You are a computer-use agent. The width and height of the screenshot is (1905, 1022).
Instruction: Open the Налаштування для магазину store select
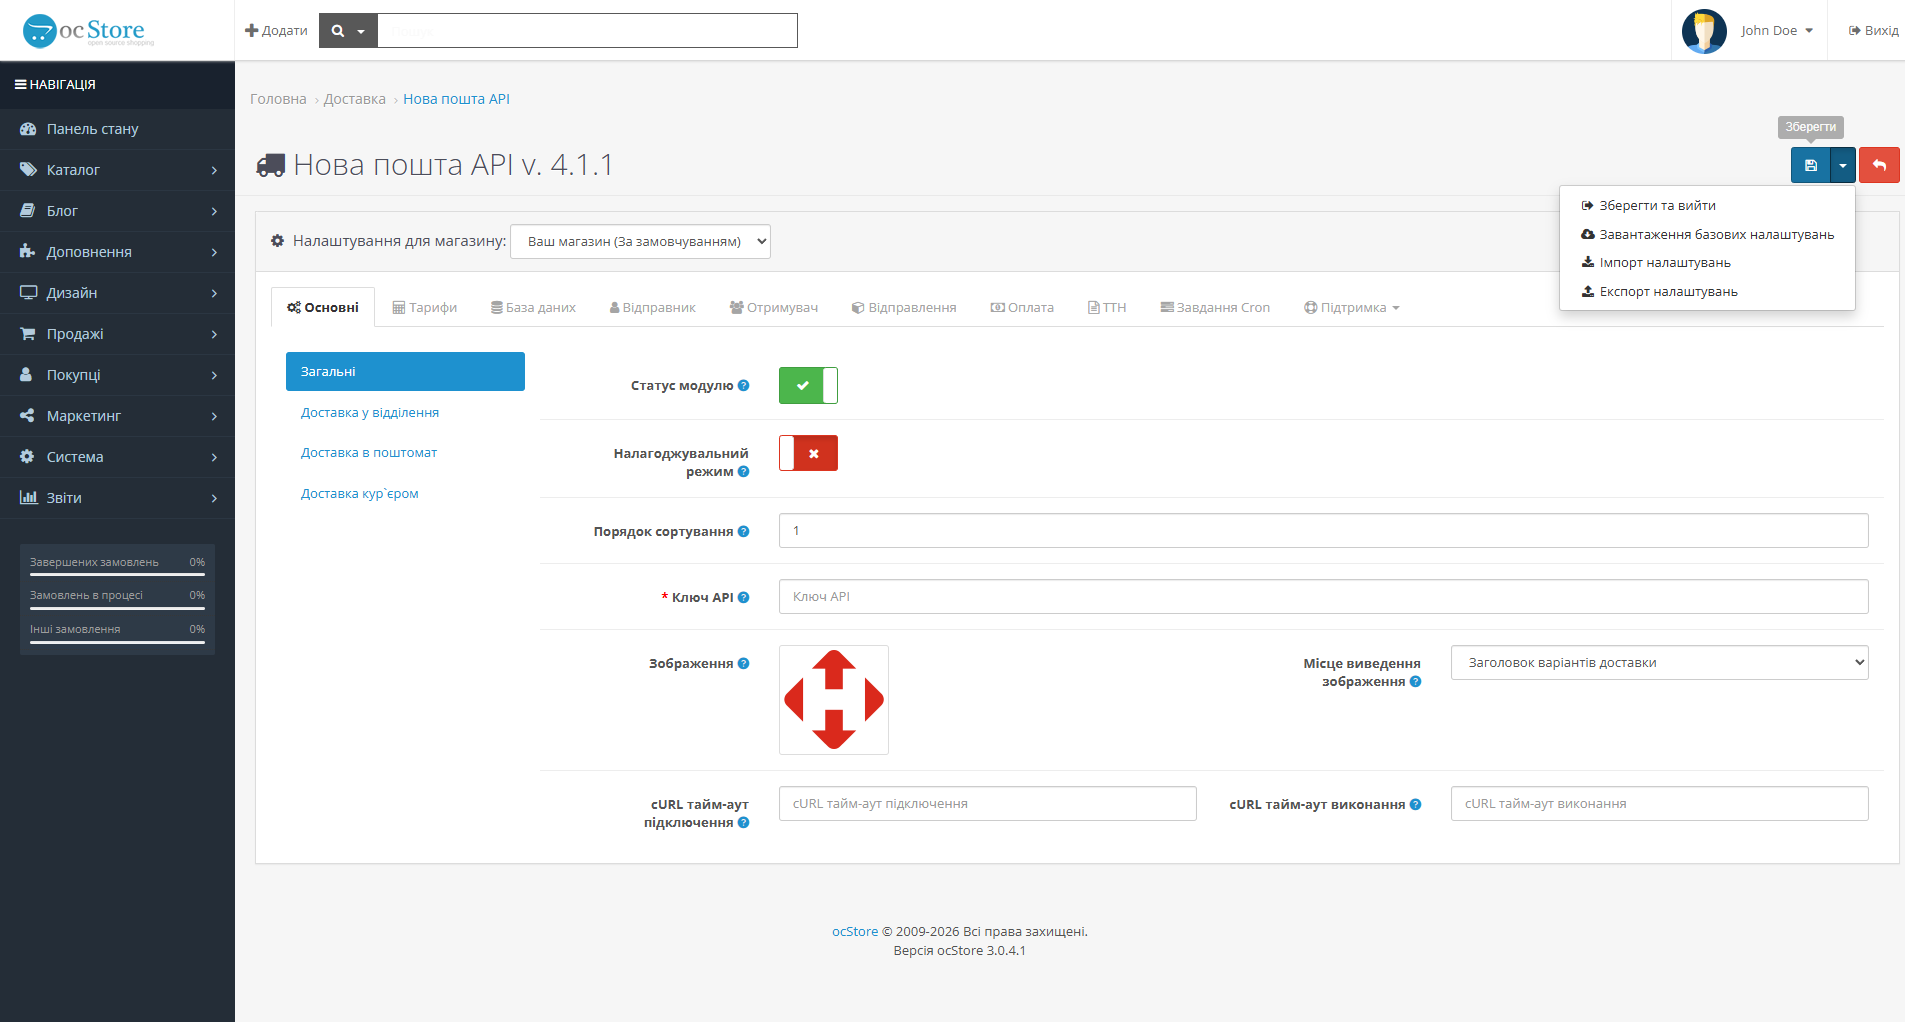pos(640,241)
